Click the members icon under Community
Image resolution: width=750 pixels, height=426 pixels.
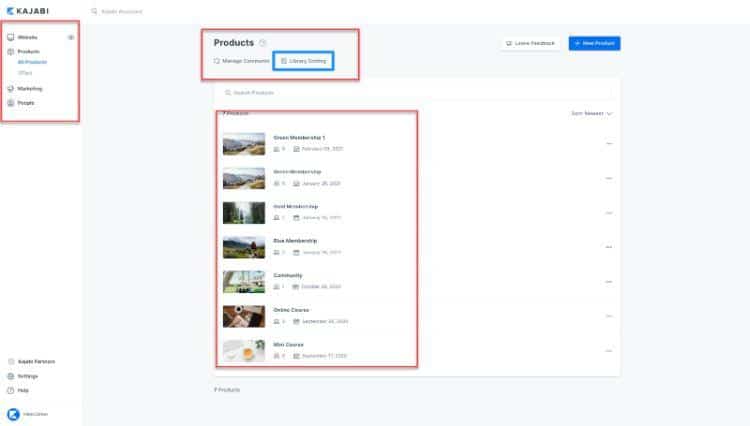click(276, 287)
